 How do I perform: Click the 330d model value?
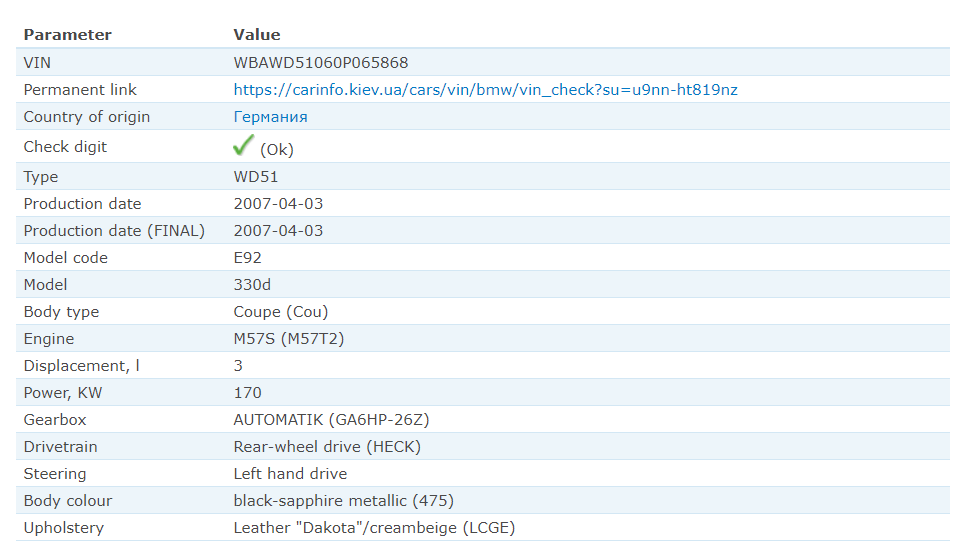(252, 285)
